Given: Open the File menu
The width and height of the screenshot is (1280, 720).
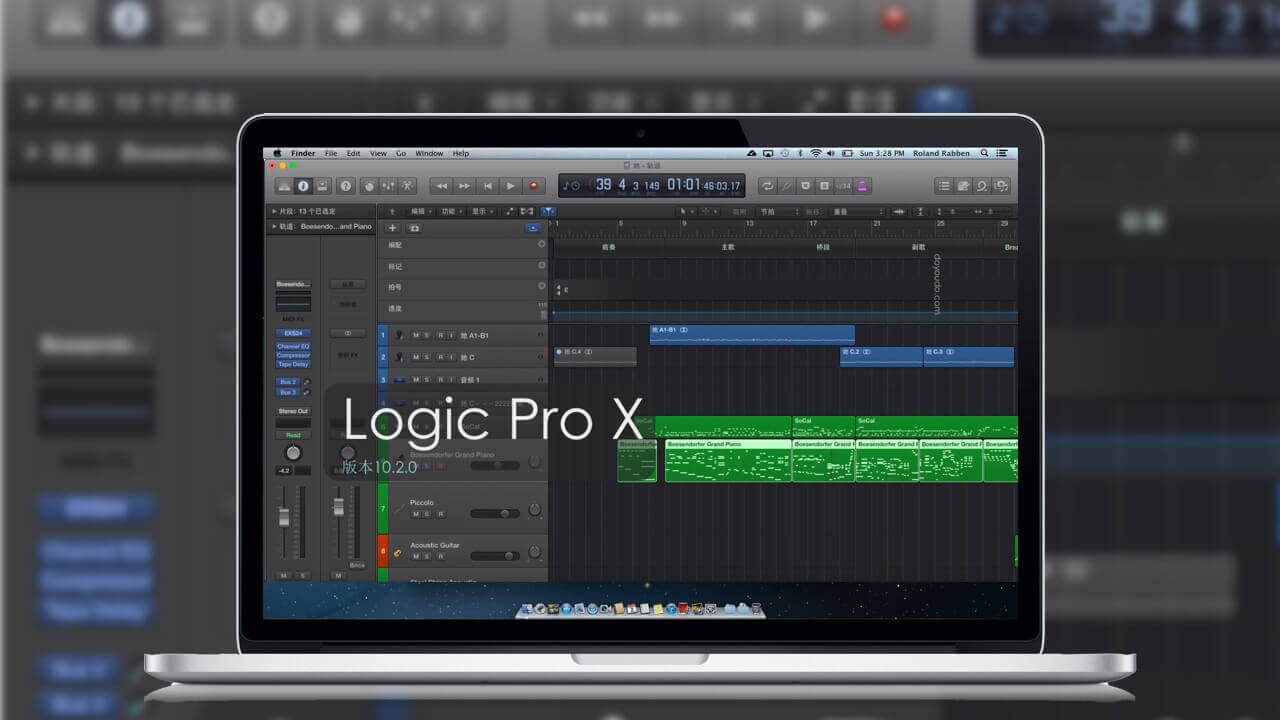Looking at the screenshot, I should coord(330,153).
